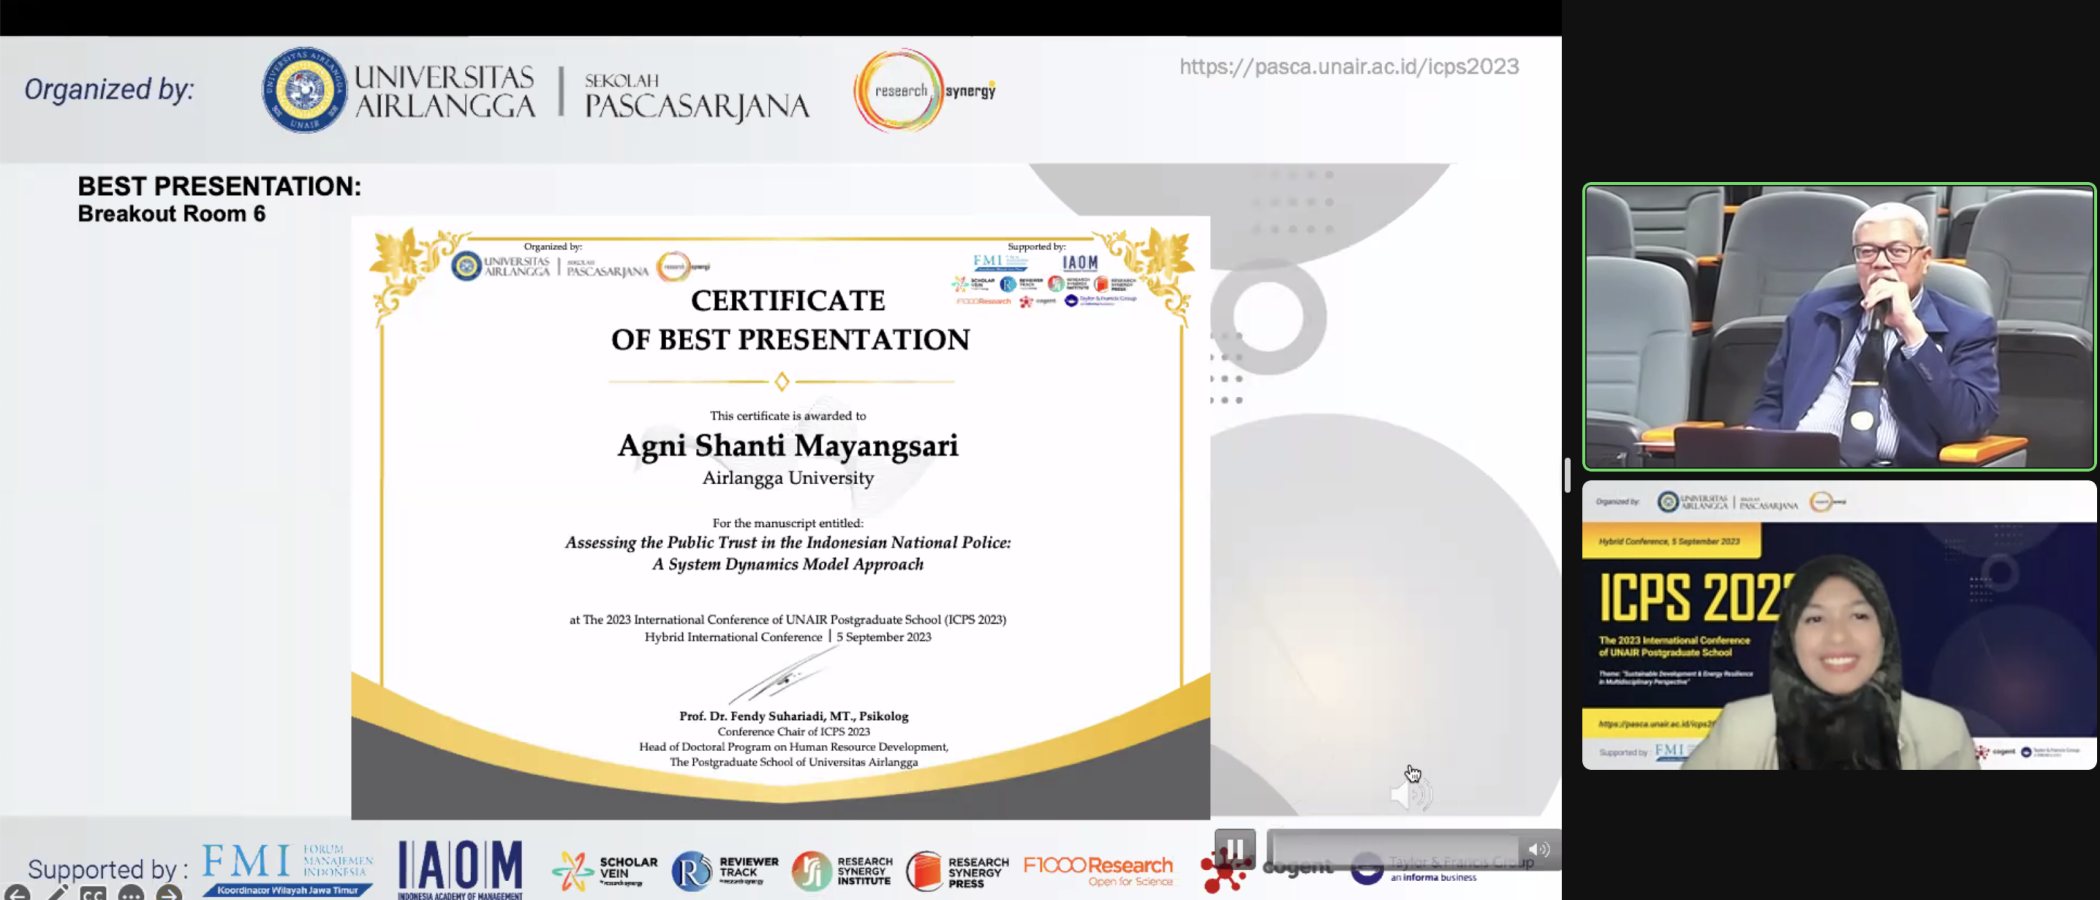Screen dimensions: 2100x900
Task: Click the Sekolah Pascasarjana text
Action: tap(696, 96)
